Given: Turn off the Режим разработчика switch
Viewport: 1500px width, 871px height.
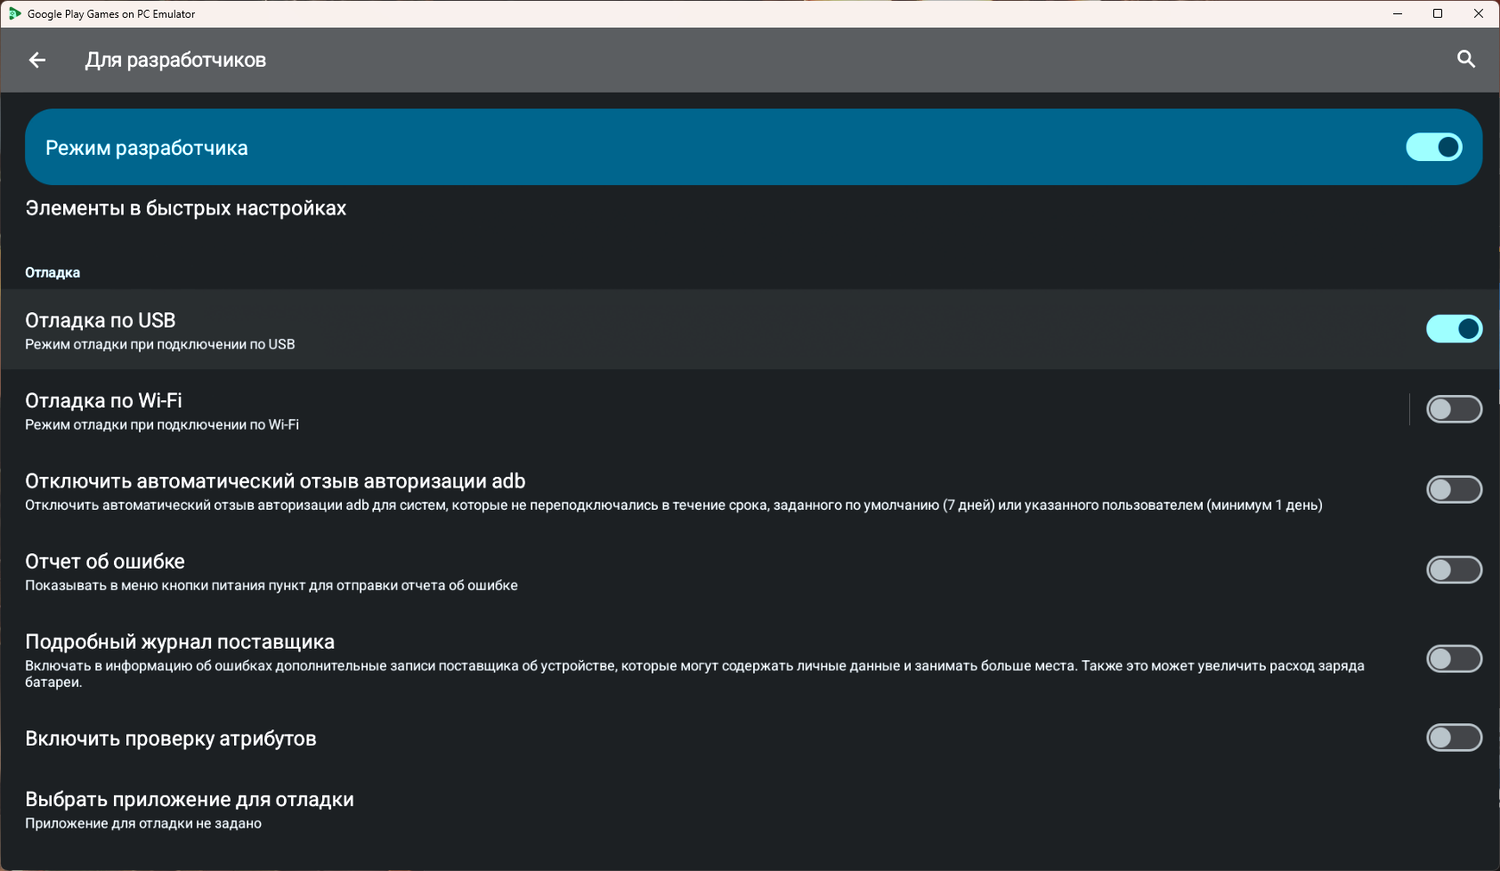Looking at the screenshot, I should pos(1434,147).
